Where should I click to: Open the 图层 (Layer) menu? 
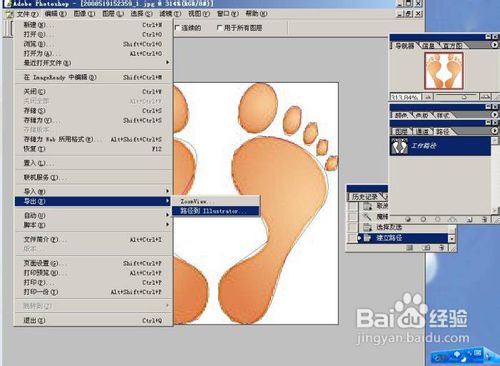113,14
